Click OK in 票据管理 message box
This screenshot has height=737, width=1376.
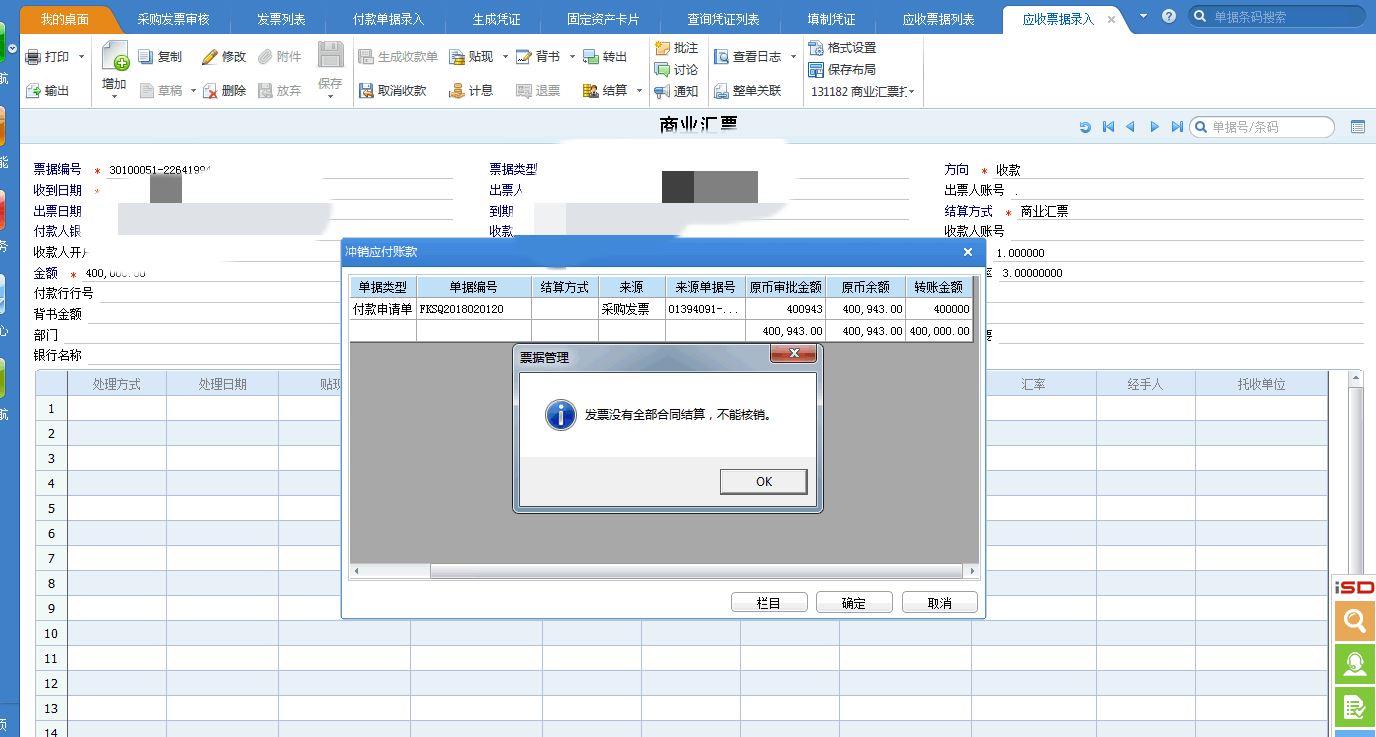click(764, 482)
